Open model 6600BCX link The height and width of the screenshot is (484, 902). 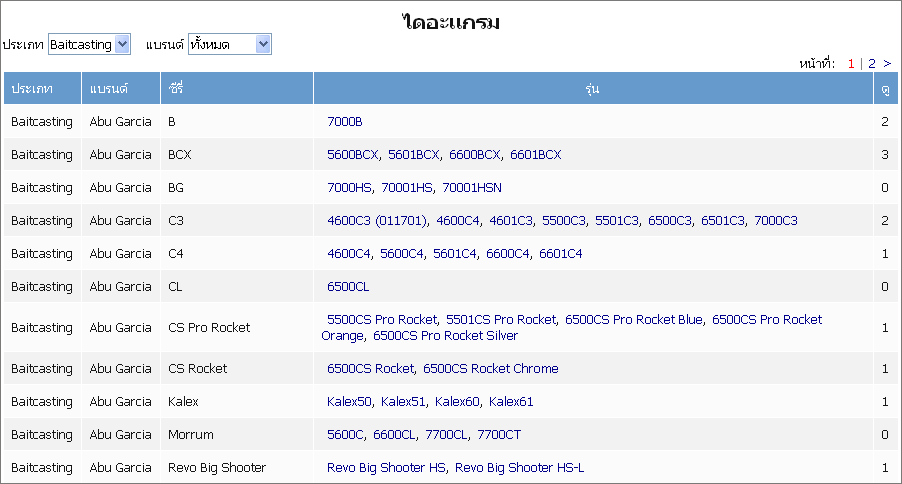click(475, 154)
